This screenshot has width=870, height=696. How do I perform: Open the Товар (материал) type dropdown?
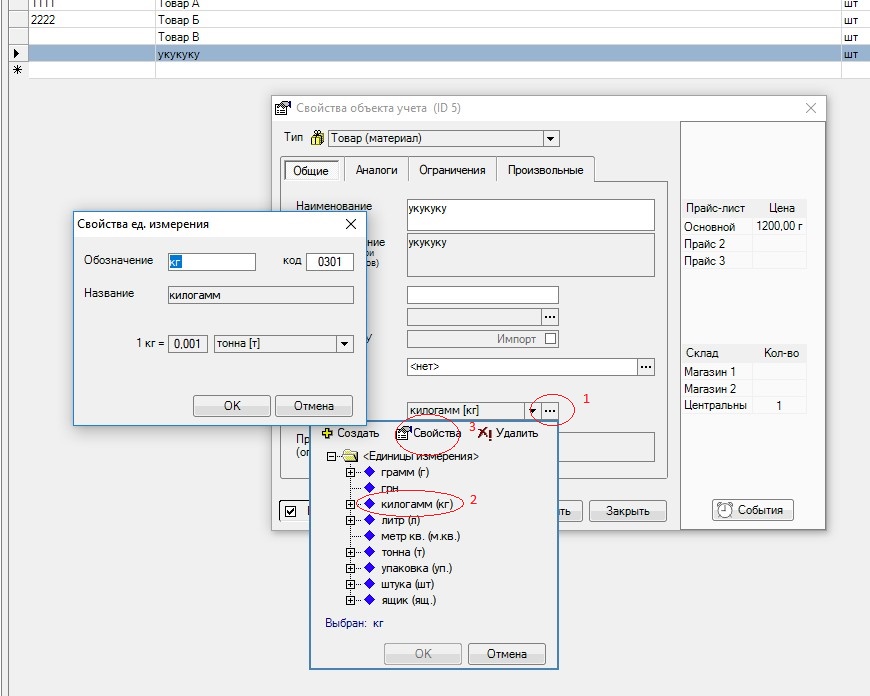click(x=550, y=138)
